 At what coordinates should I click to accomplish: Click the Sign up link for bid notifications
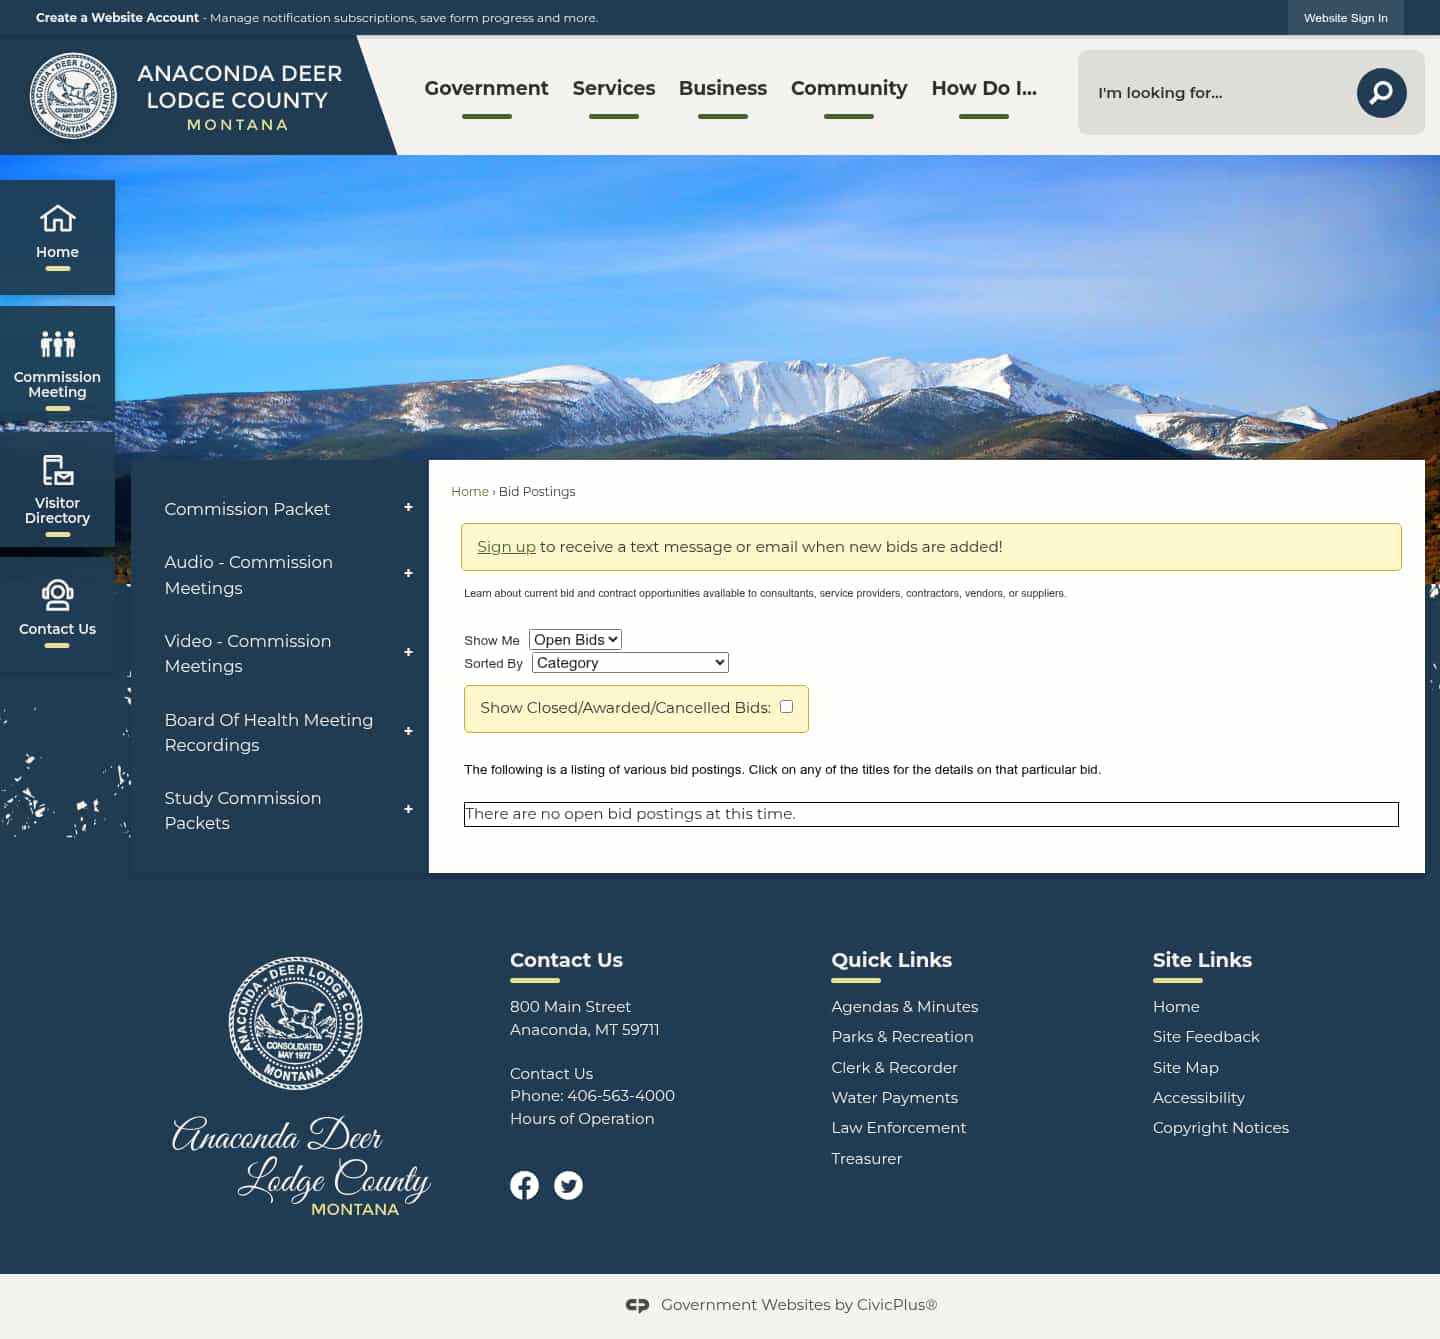tap(506, 546)
